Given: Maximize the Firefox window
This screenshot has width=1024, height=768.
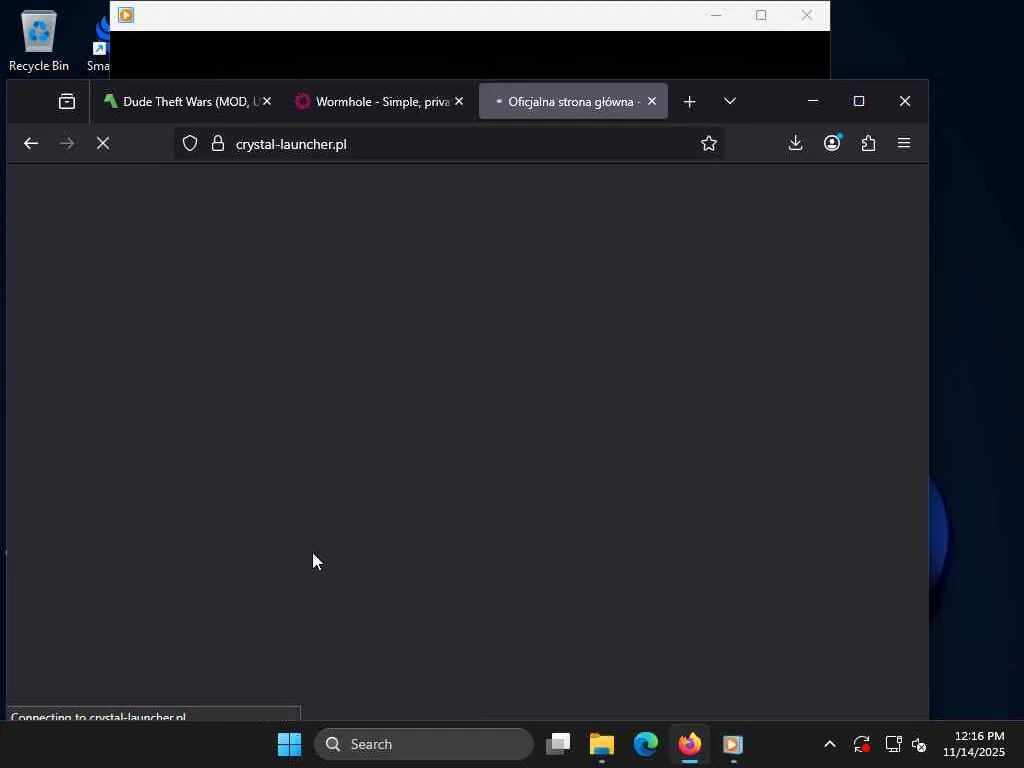Looking at the screenshot, I should (x=859, y=101).
